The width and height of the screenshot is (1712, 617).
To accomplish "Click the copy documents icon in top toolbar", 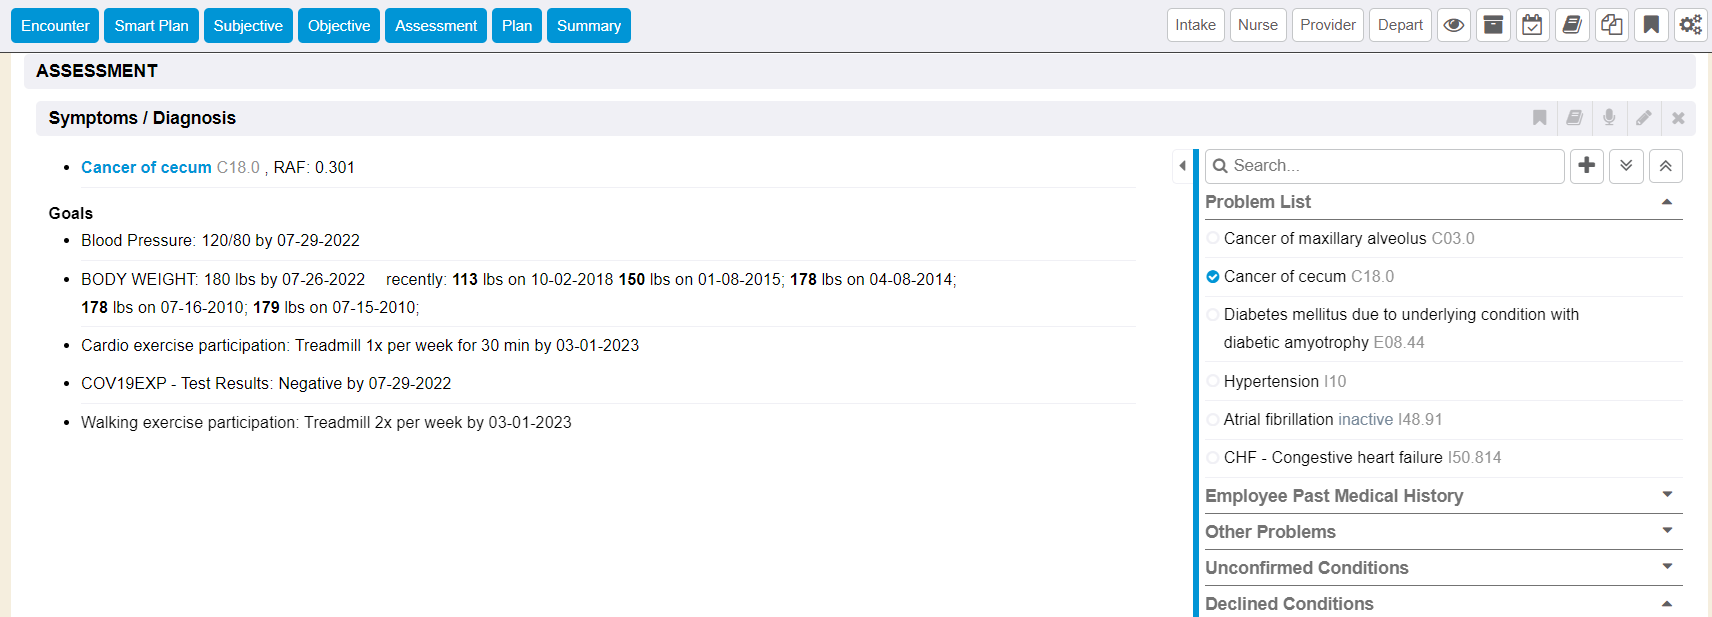I will coord(1612,25).
